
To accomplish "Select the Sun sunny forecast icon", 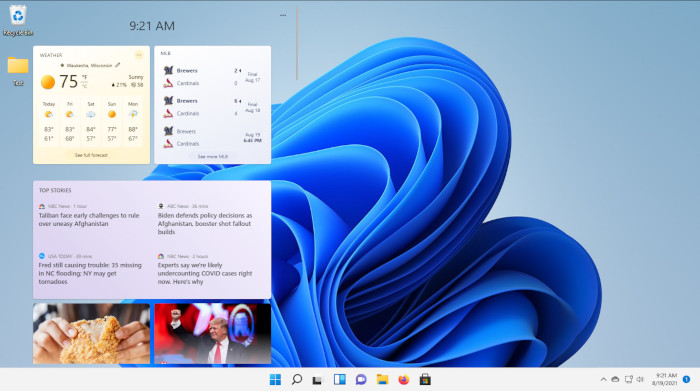I will [112, 114].
